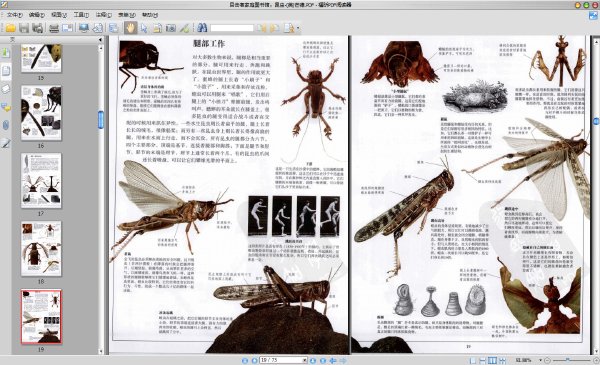Click the find previous result icon
Viewport: 600px width, 365px height.
coord(262,28)
